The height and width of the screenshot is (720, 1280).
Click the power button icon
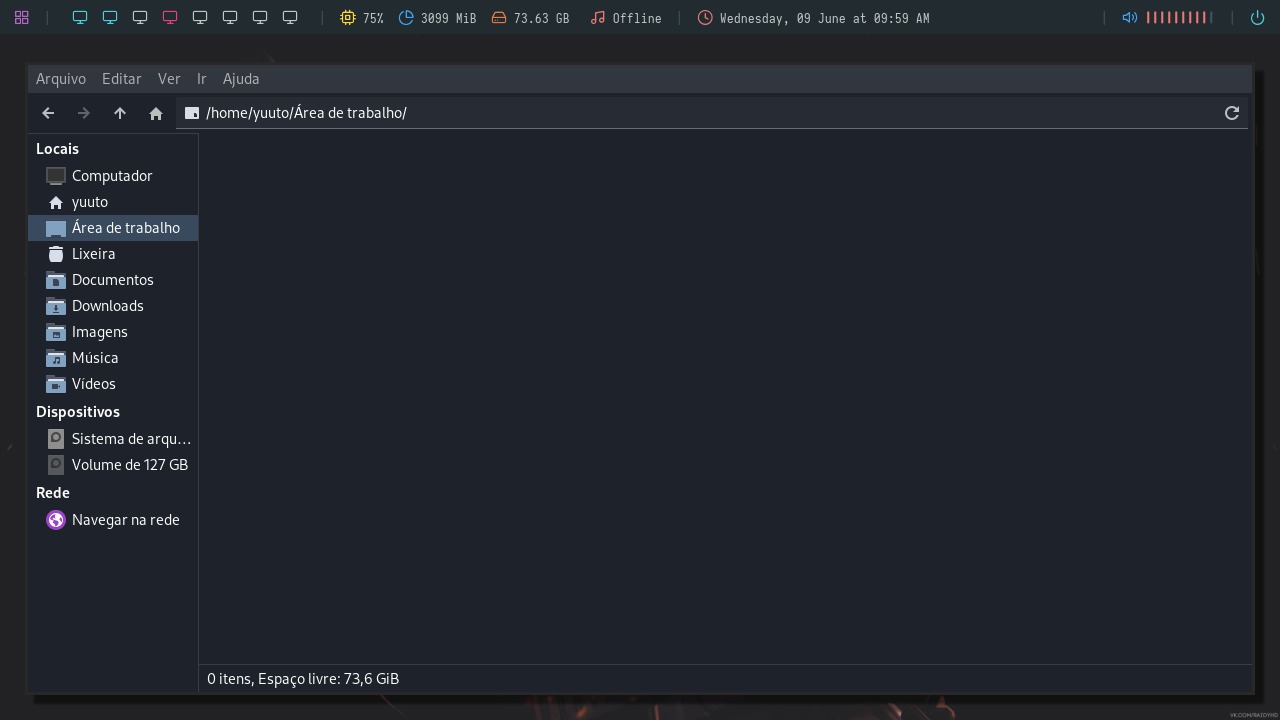tap(1257, 17)
